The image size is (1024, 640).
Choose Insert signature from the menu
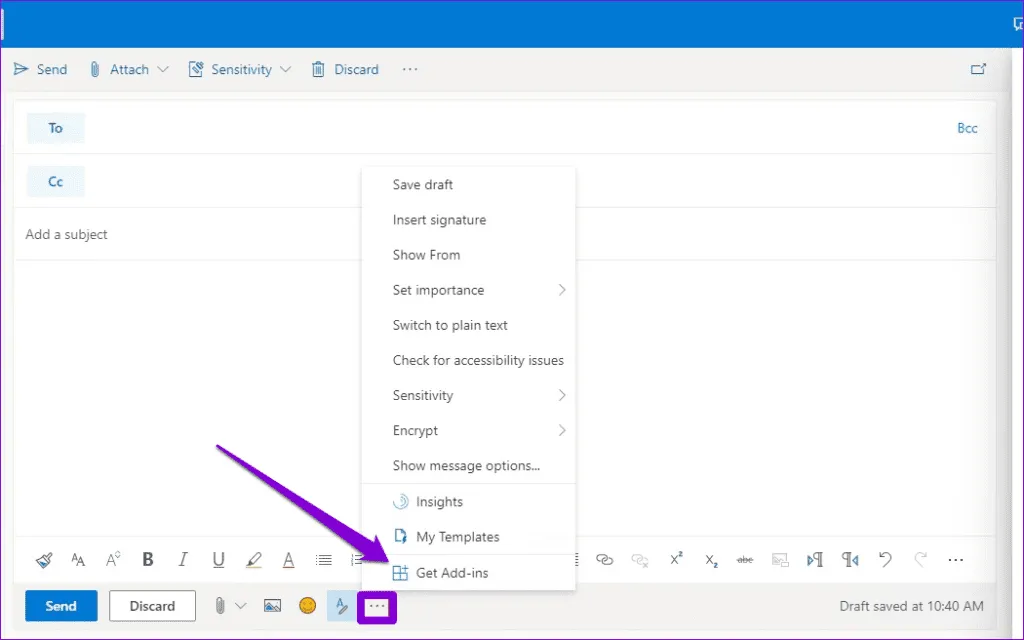tap(439, 220)
